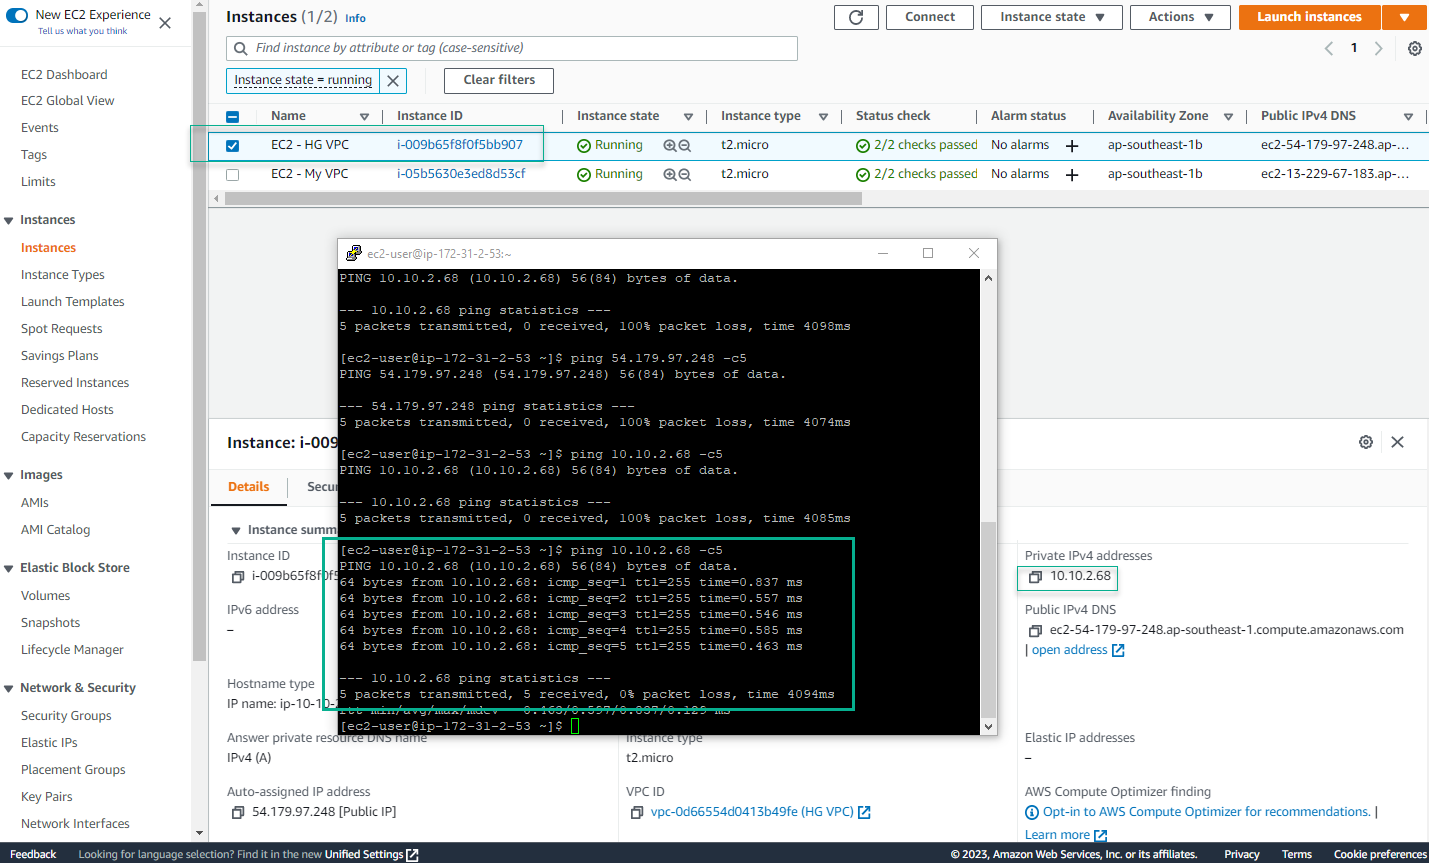Open the Actions dropdown
Image resolution: width=1429 pixels, height=863 pixels.
[1180, 17]
